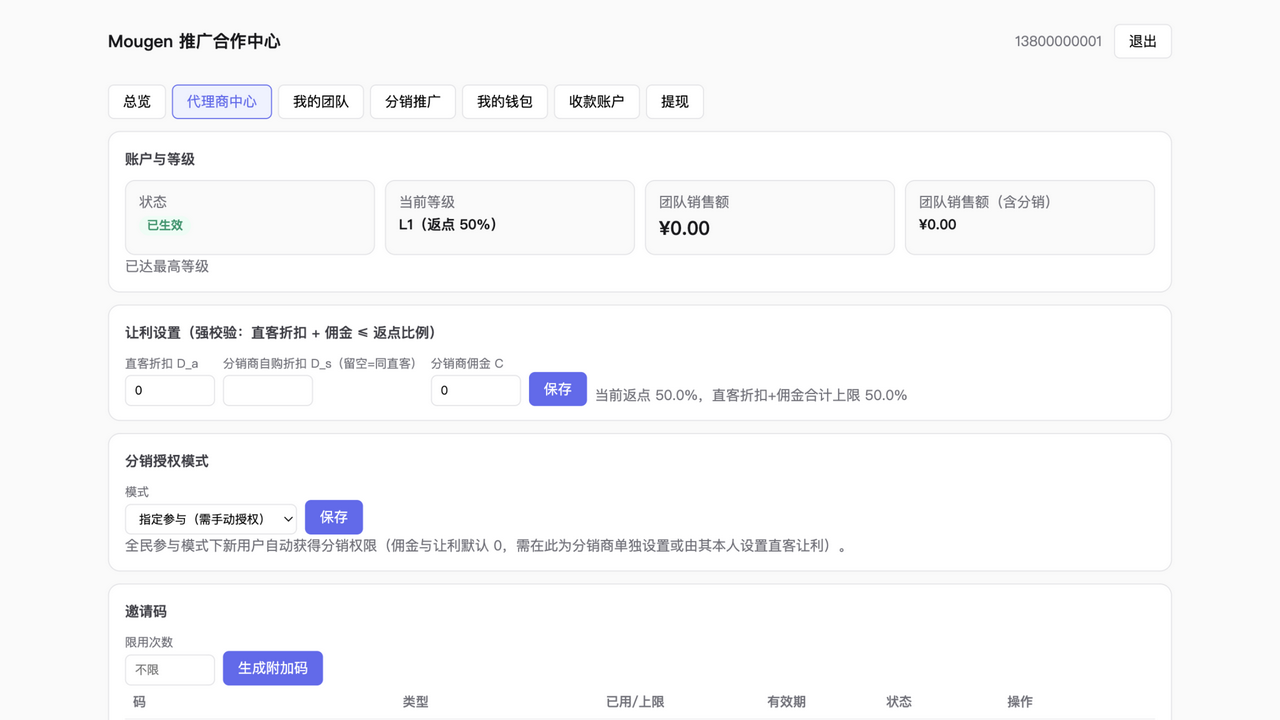
Task: Click the L1（返点 50%）level text
Action: pos(448,225)
